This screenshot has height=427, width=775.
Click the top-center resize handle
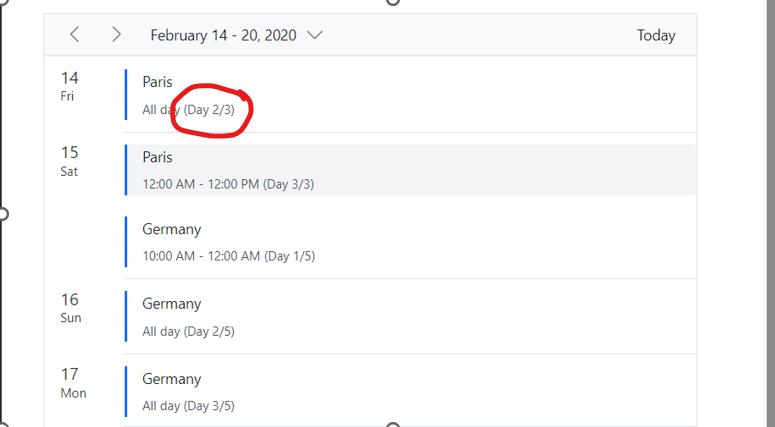click(393, 2)
